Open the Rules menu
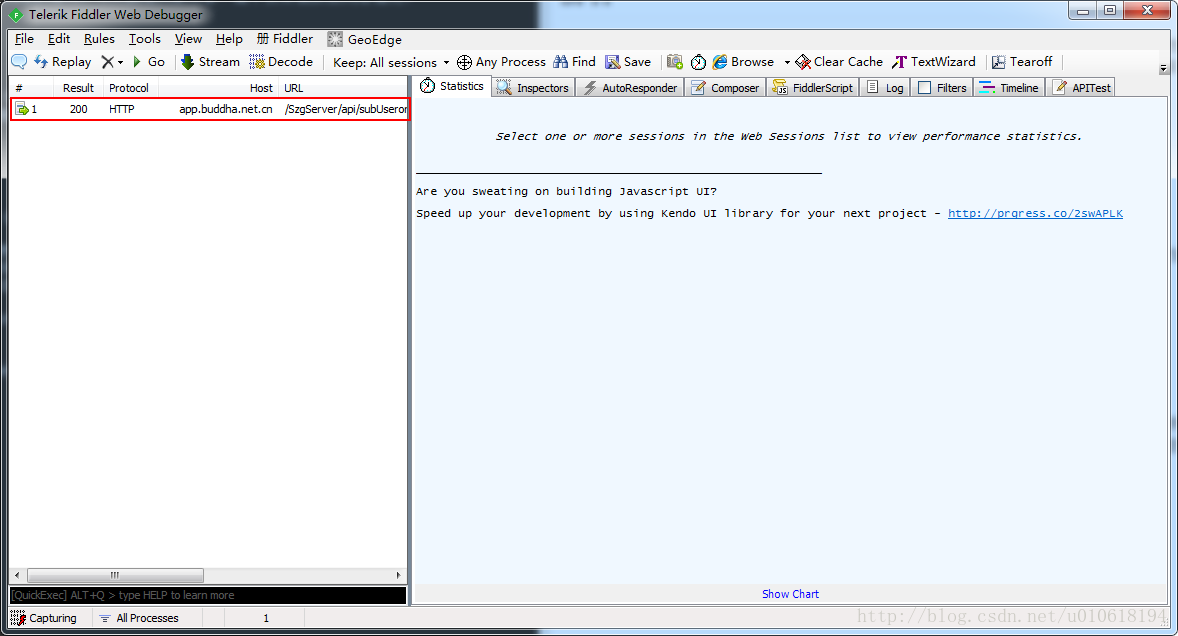Viewport: 1178px width, 636px height. pyautogui.click(x=99, y=39)
